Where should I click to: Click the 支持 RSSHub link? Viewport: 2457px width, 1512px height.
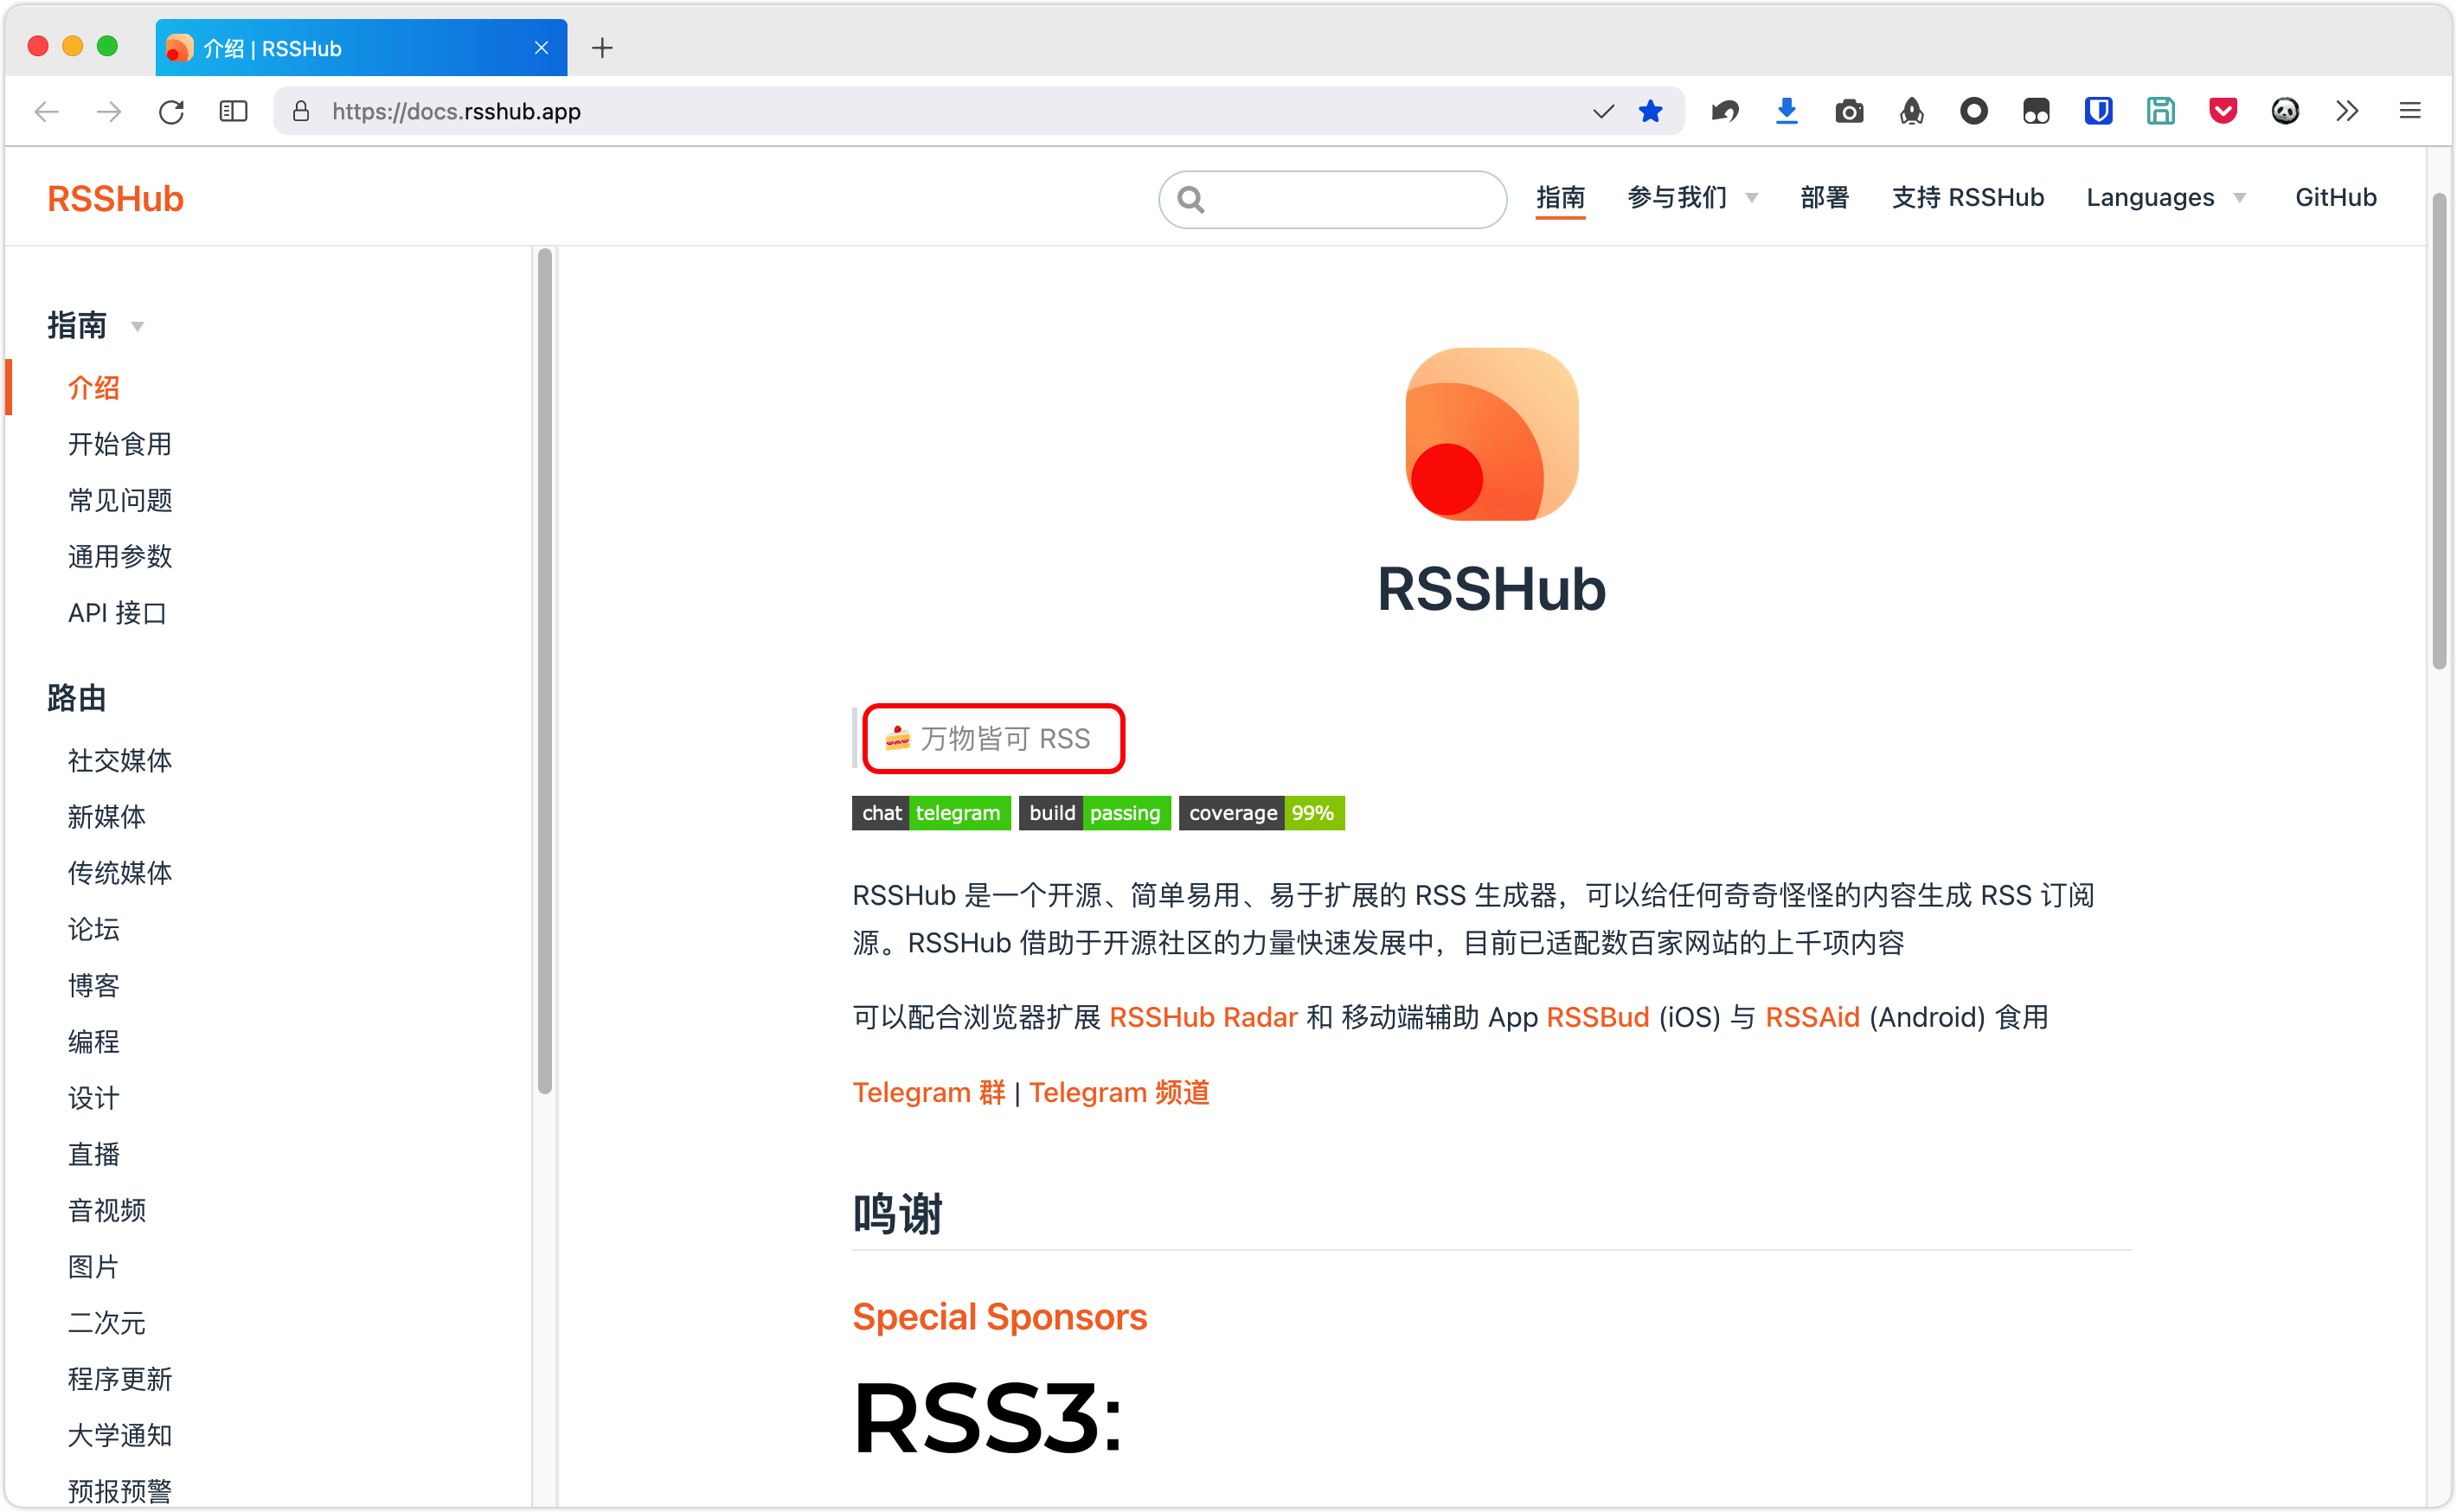(1969, 196)
